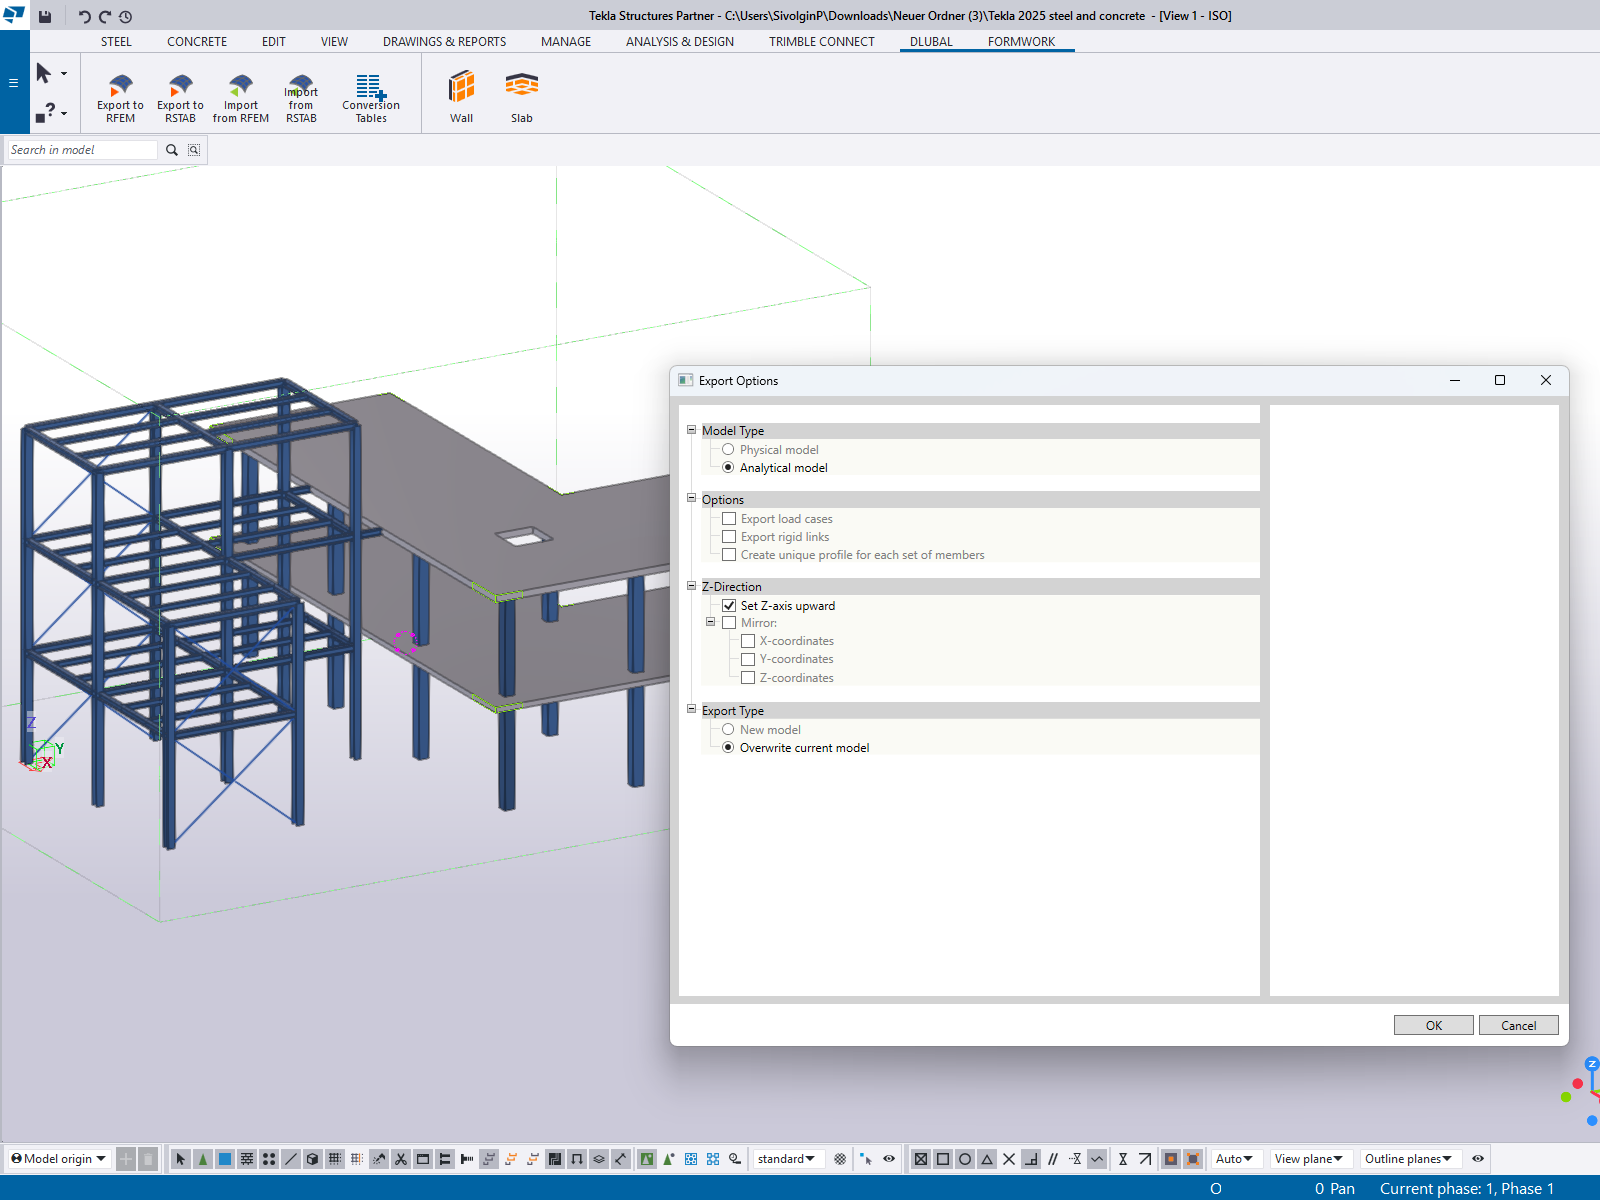
Task: Enable Export load cases checkbox
Action: coord(729,519)
